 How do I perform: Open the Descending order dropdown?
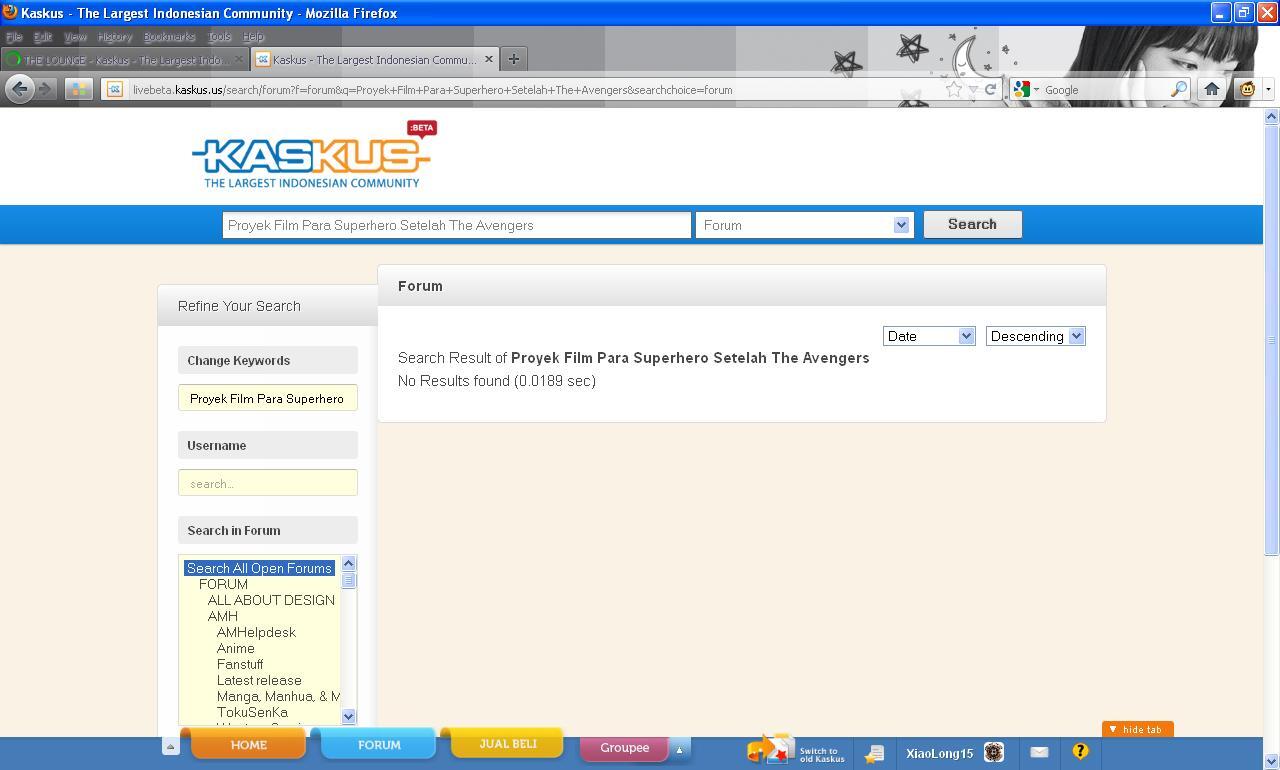point(1035,336)
